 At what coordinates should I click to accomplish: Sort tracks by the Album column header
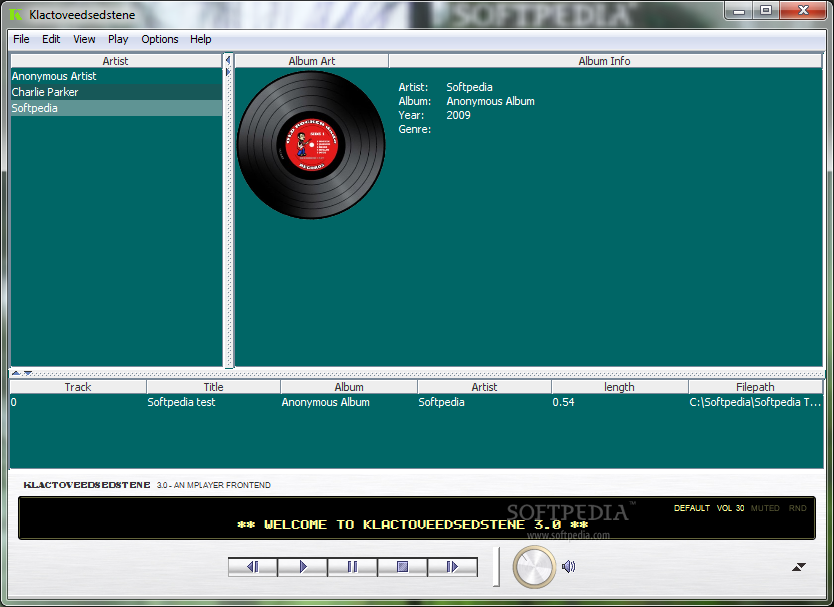coord(349,387)
